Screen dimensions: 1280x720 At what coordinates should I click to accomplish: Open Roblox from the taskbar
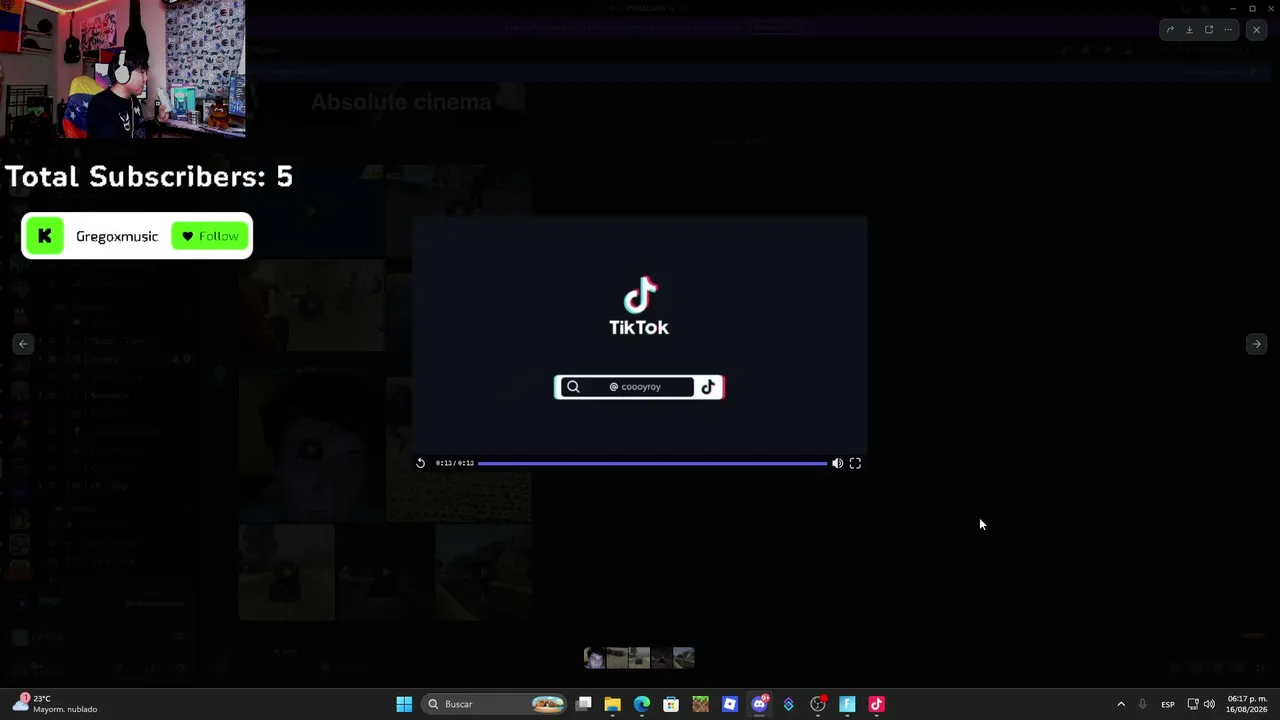[730, 704]
